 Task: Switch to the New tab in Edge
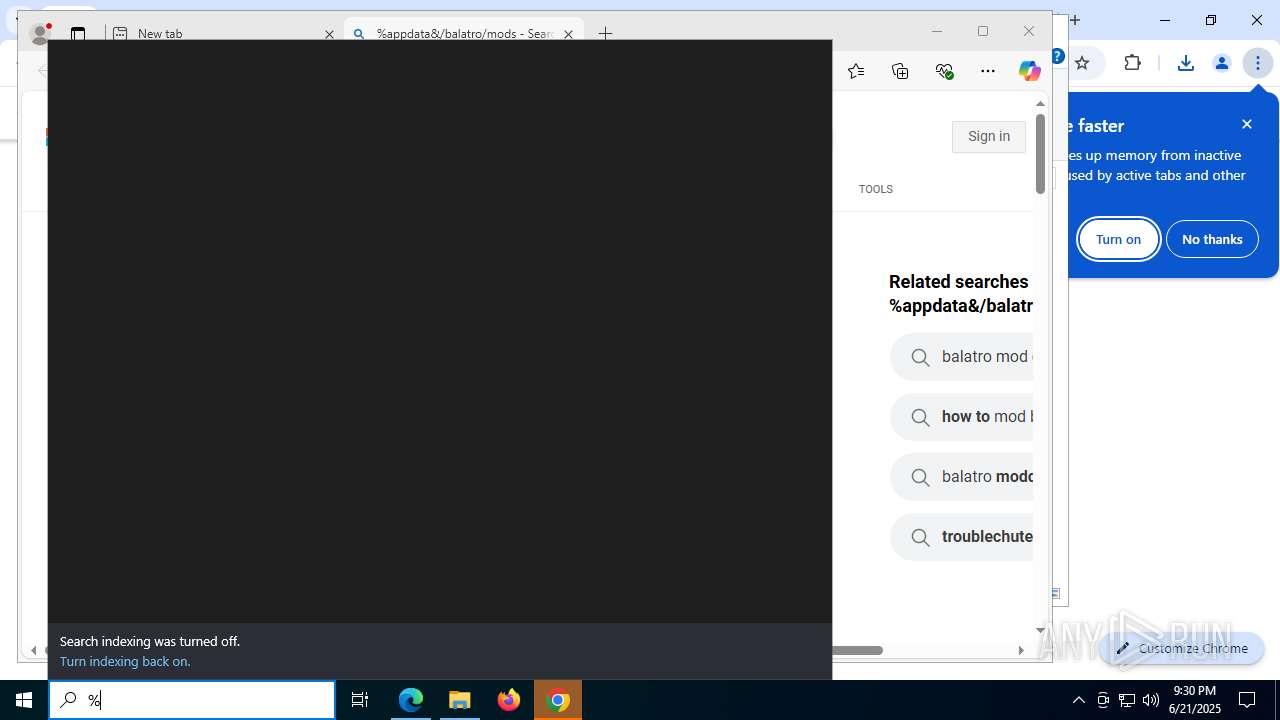225,33
